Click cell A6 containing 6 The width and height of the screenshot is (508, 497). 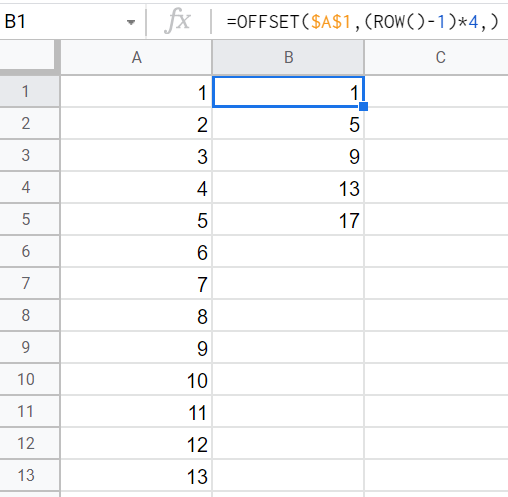(136, 251)
